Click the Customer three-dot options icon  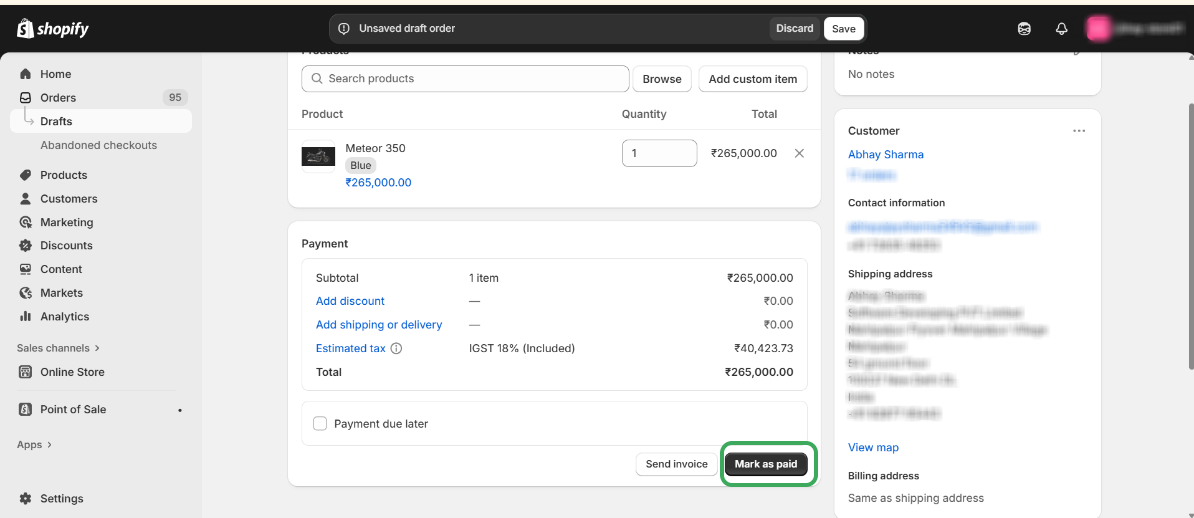click(x=1079, y=131)
